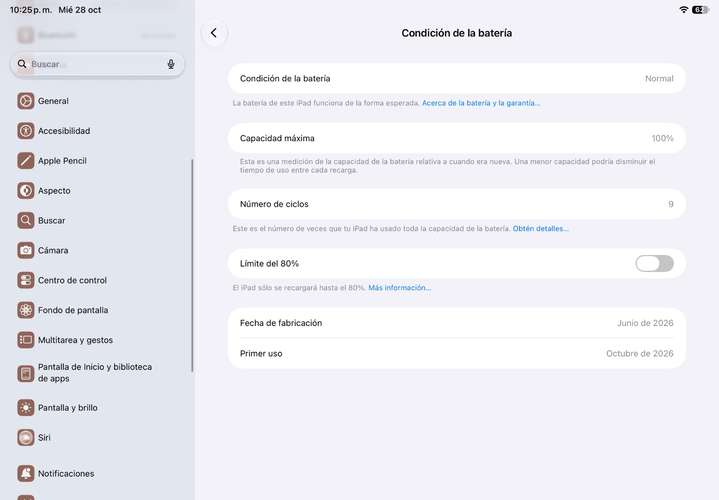719x500 pixels.
Task: Select the Siri icon
Action: point(26,437)
